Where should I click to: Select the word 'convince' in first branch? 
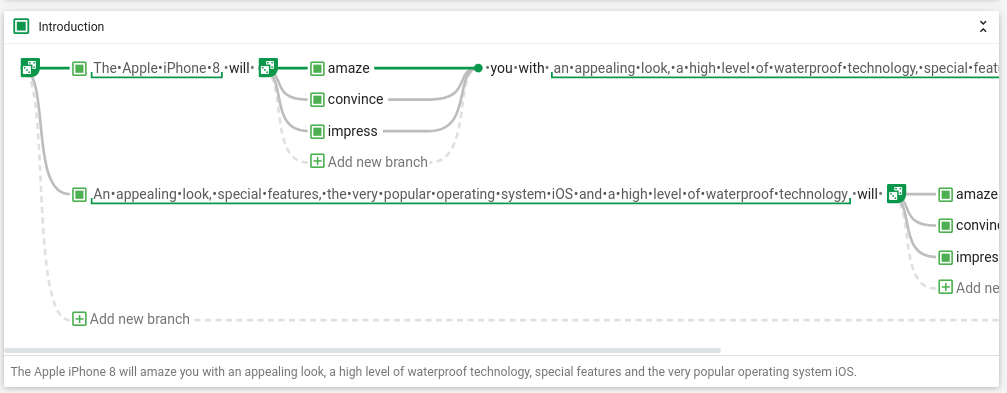coord(355,99)
